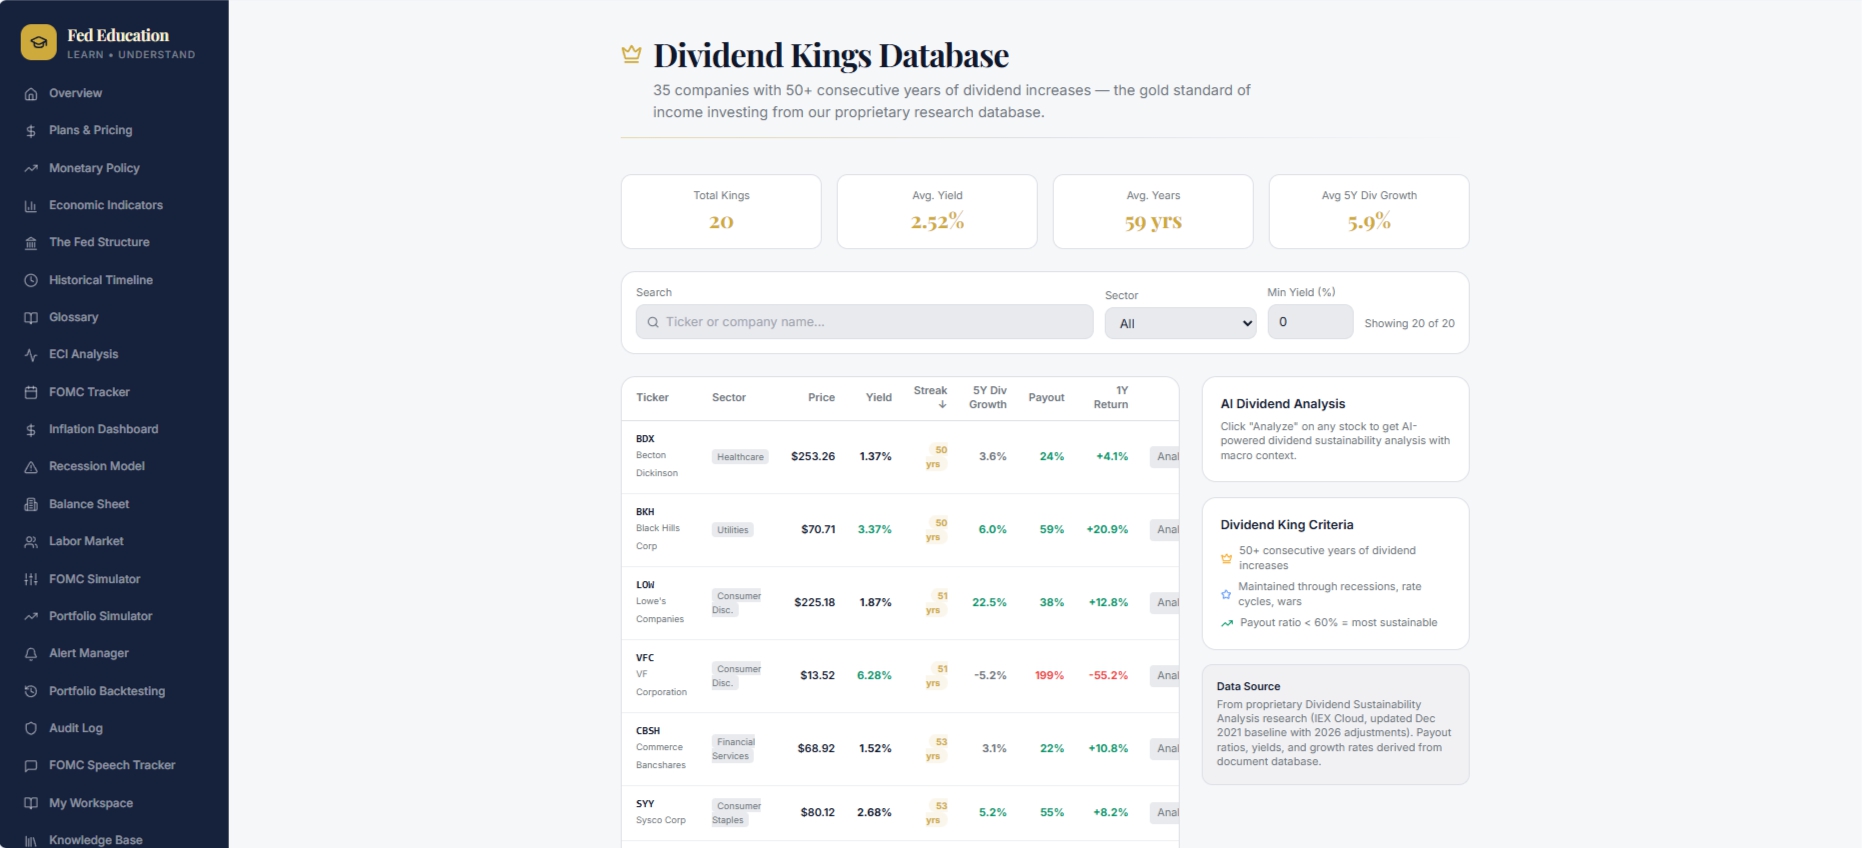The height and width of the screenshot is (848, 1862).
Task: Focus the ticker or company search field
Action: [x=864, y=322]
